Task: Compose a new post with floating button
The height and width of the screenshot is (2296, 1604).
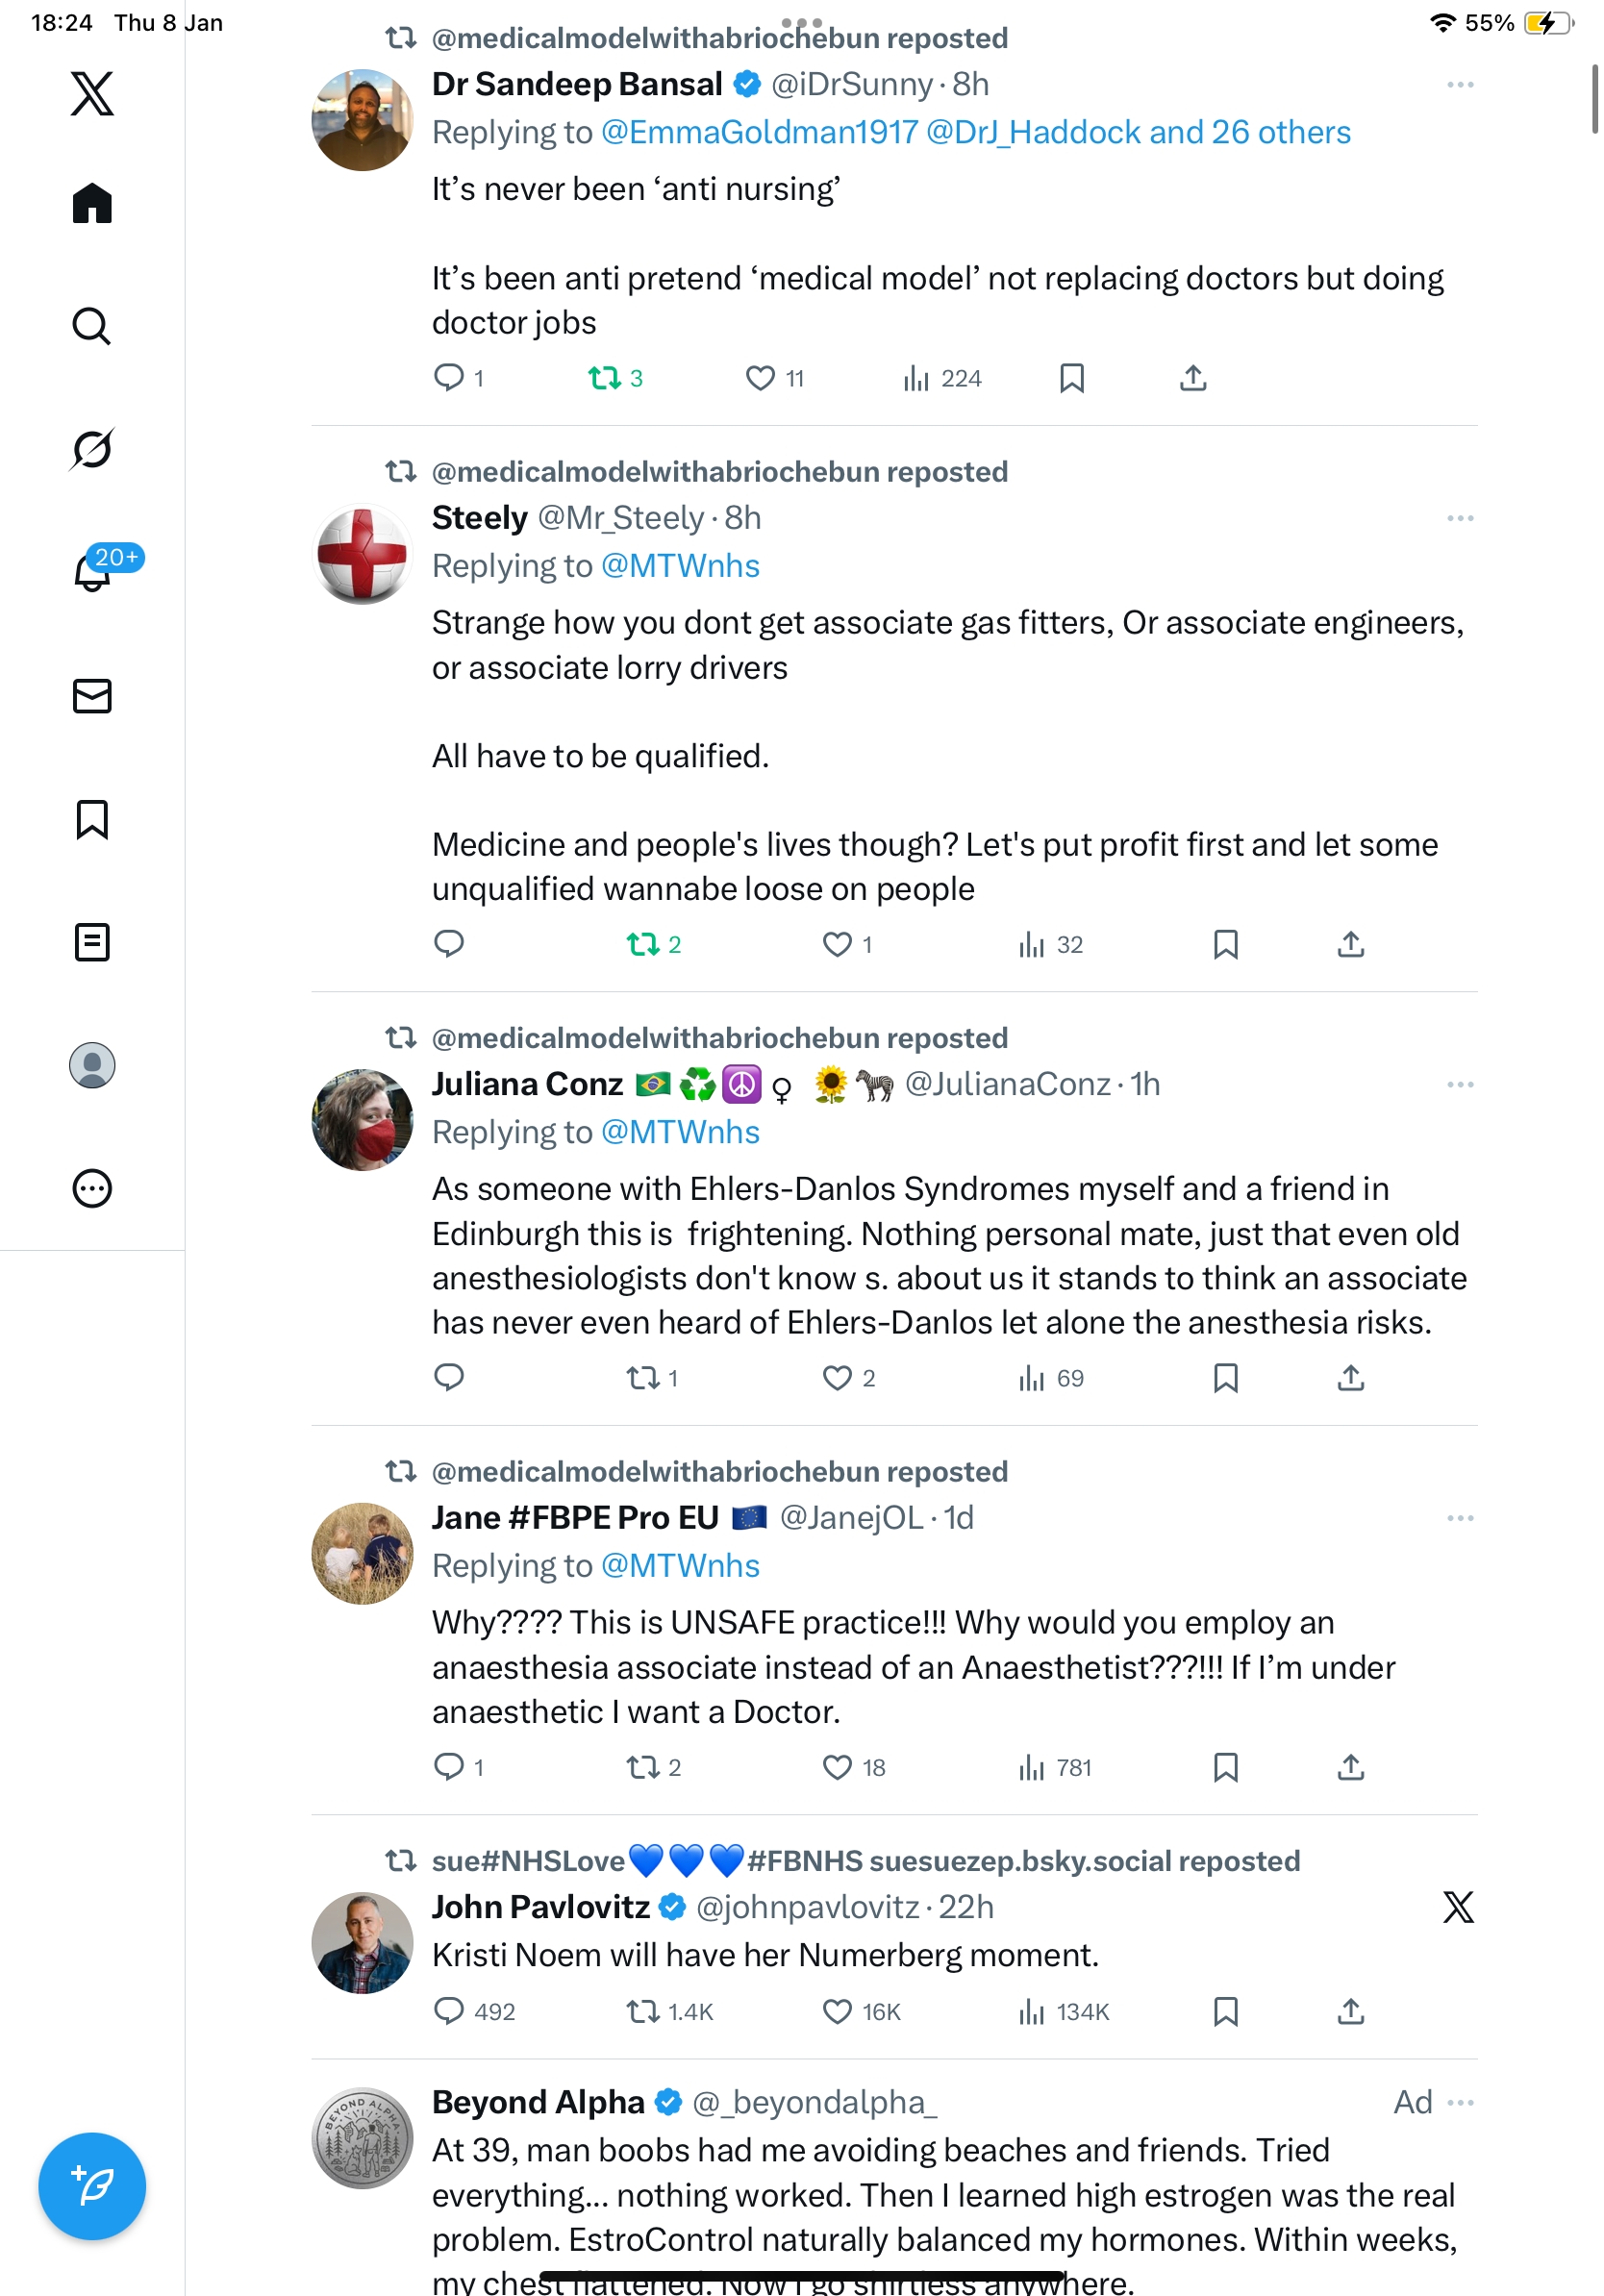Action: coord(92,2186)
